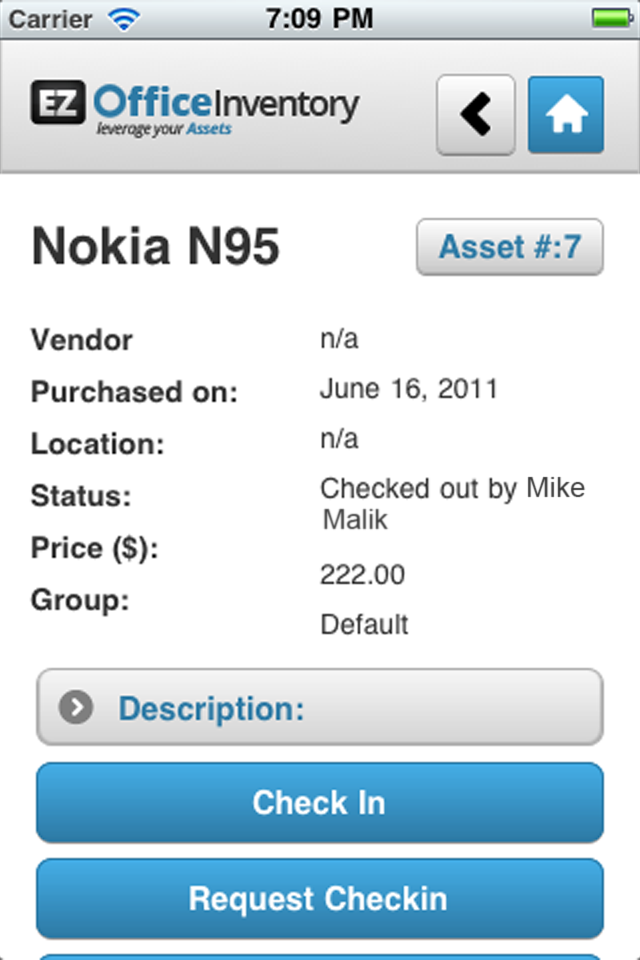Viewport: 640px width, 960px height.
Task: Select the Nokia N95 title
Action: (156, 247)
